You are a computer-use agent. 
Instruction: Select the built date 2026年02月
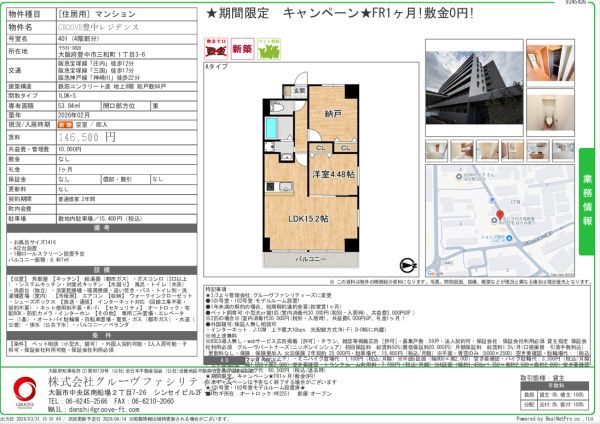point(74,115)
